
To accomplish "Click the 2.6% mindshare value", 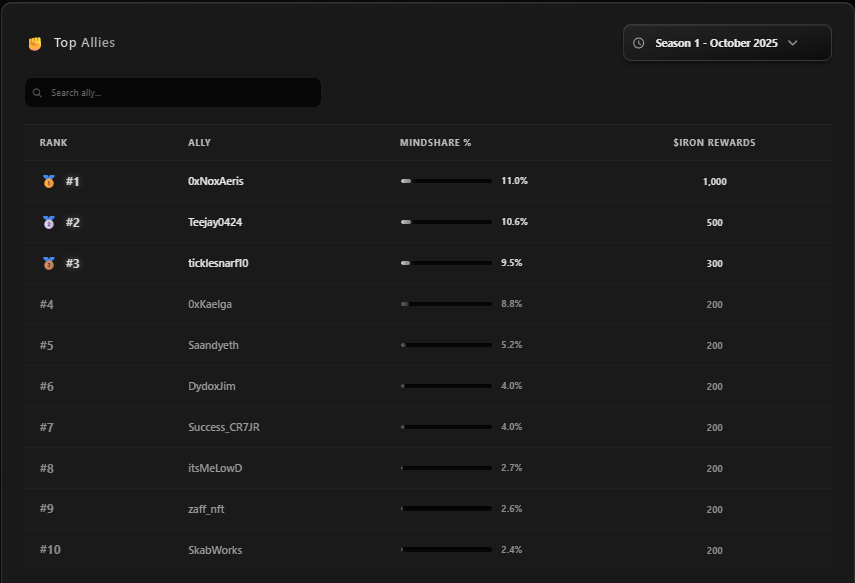I will 511,508.
